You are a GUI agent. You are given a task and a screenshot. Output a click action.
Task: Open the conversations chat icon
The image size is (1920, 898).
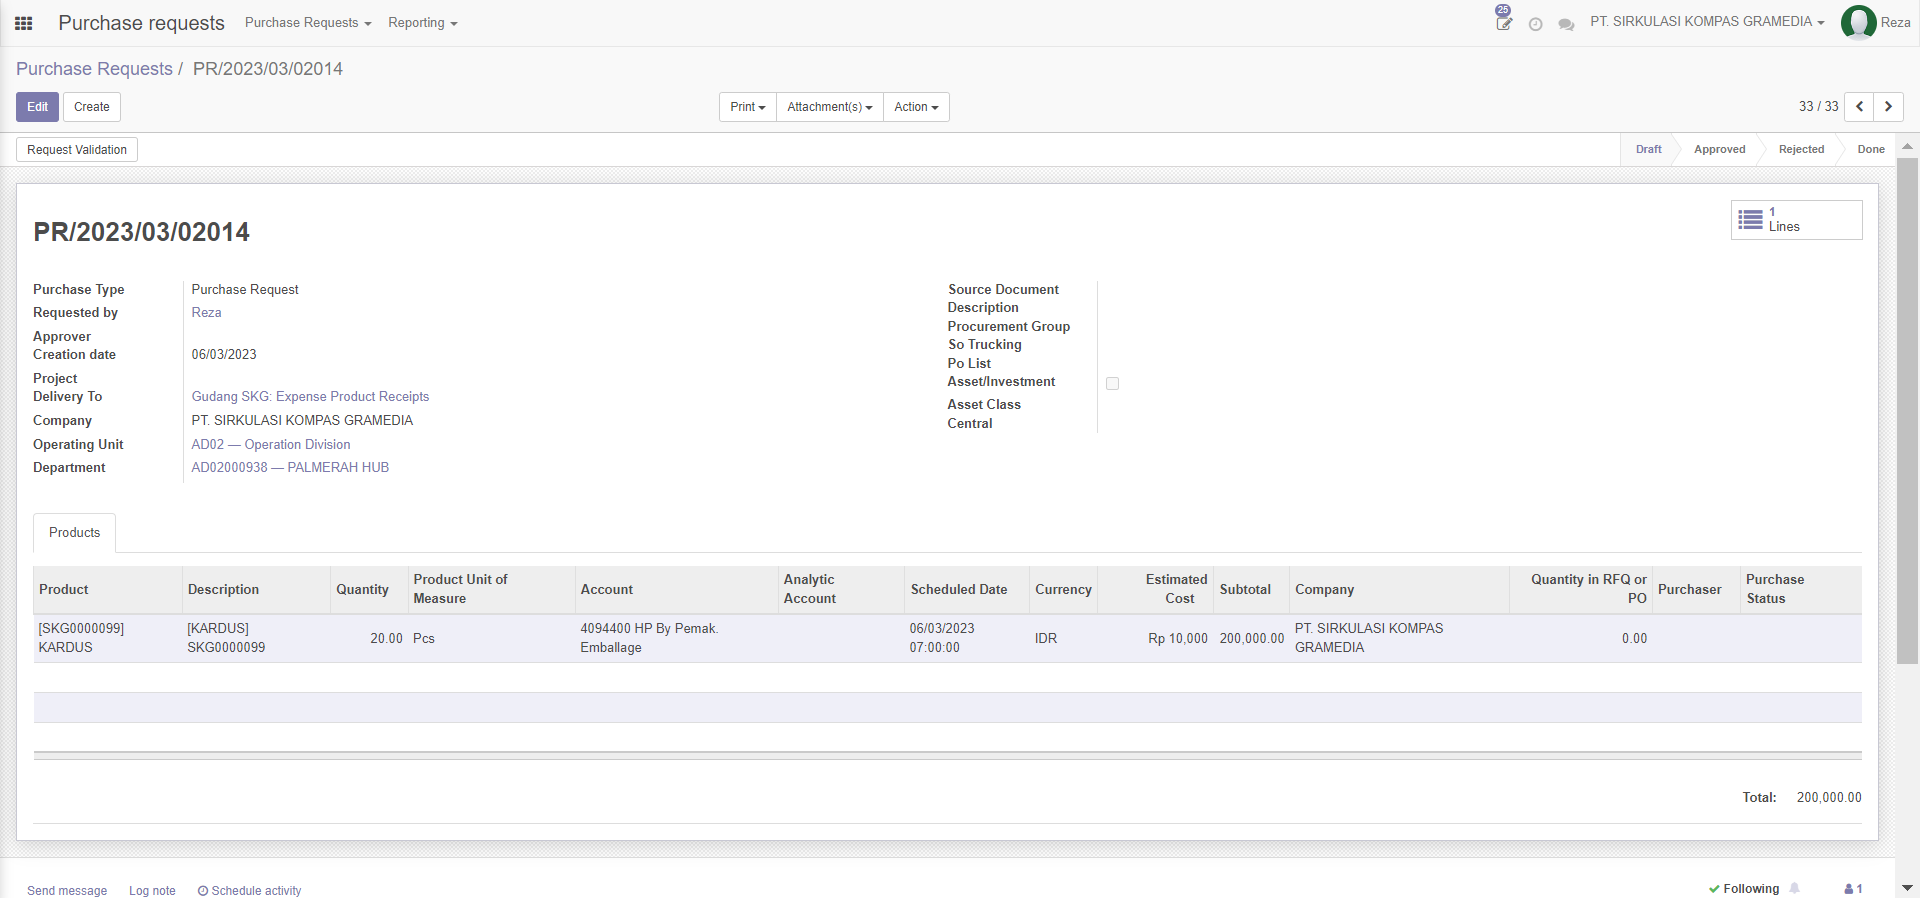tap(1566, 24)
